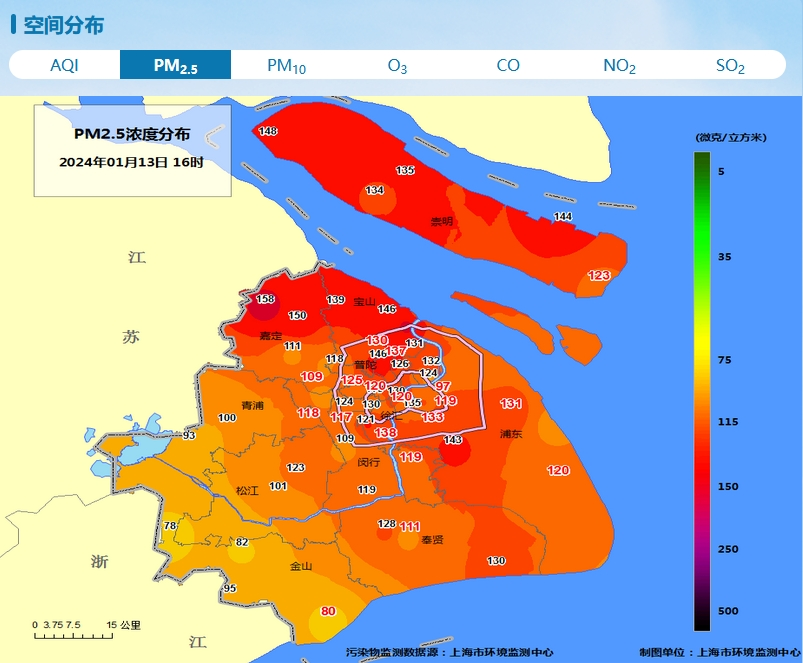The image size is (803, 663).
Task: Select the station marker reading 93
Action: [x=189, y=435]
